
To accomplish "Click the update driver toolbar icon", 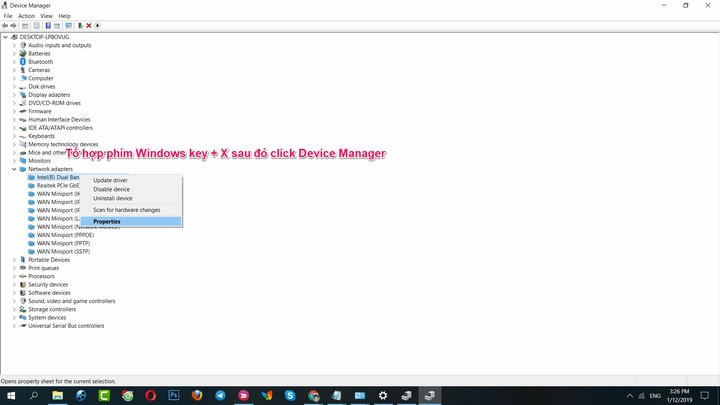I will coord(80,26).
